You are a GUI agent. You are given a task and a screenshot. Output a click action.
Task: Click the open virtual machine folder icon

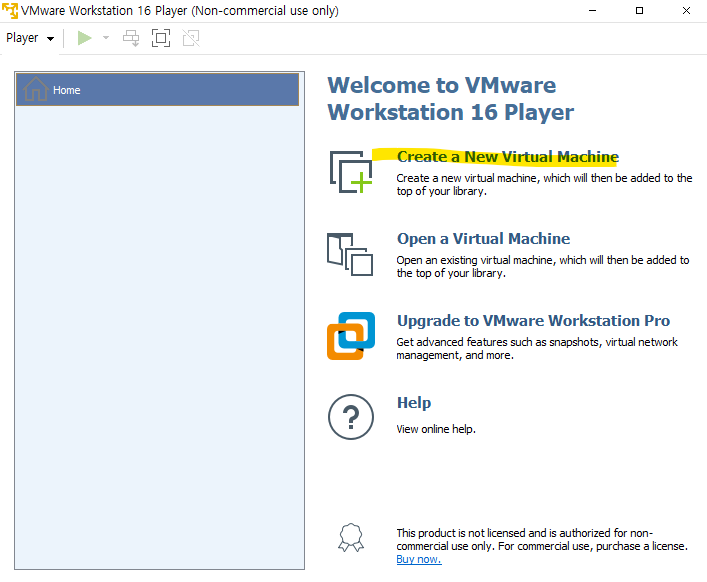tap(350, 254)
